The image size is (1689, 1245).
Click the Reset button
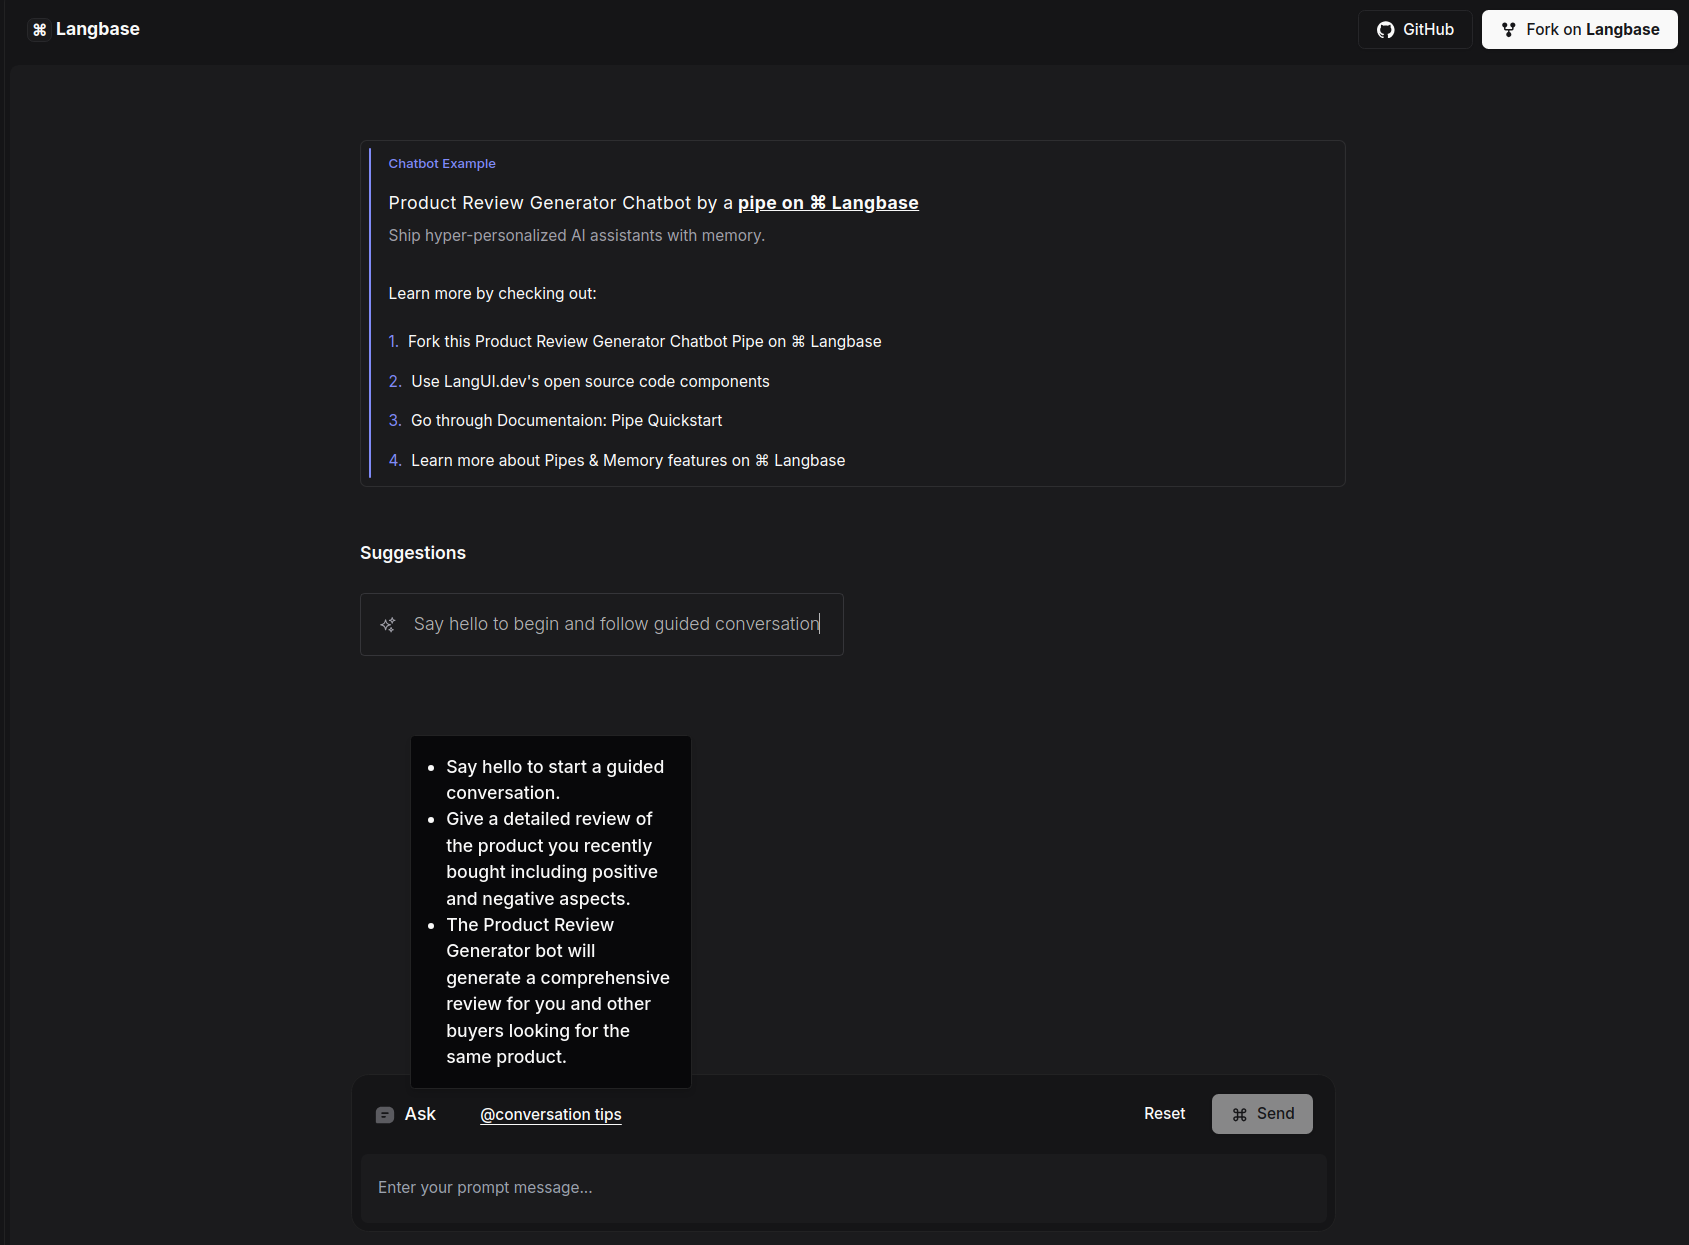tap(1165, 1114)
